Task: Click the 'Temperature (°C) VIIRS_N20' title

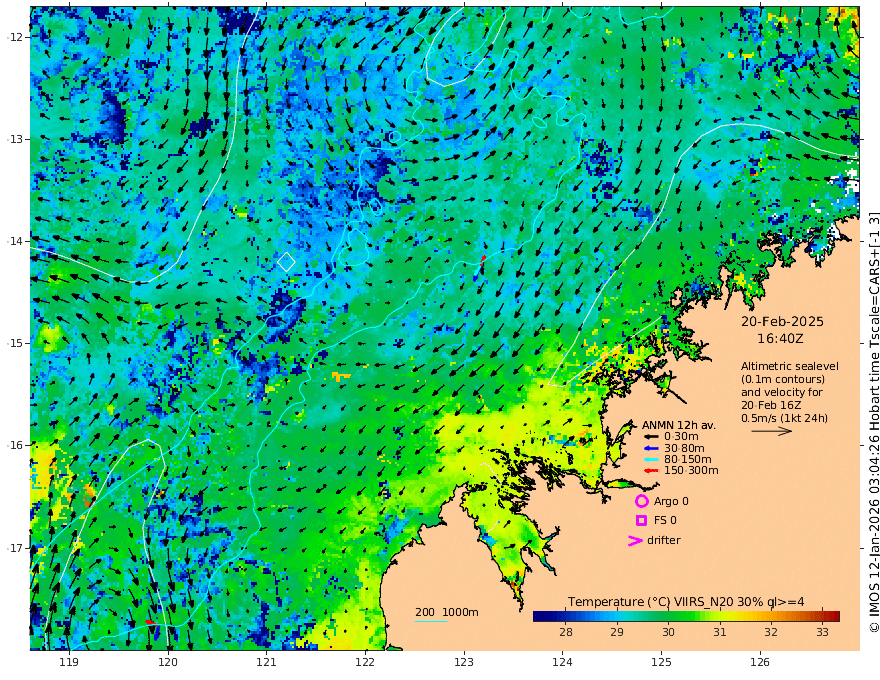Action: (650, 602)
